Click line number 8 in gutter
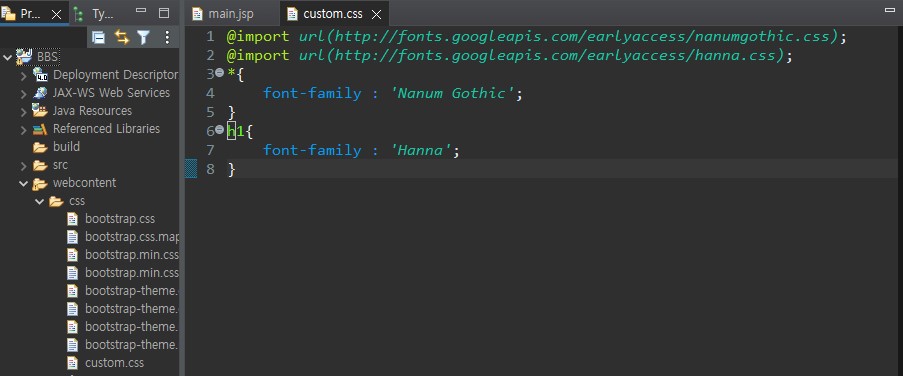 (210, 169)
